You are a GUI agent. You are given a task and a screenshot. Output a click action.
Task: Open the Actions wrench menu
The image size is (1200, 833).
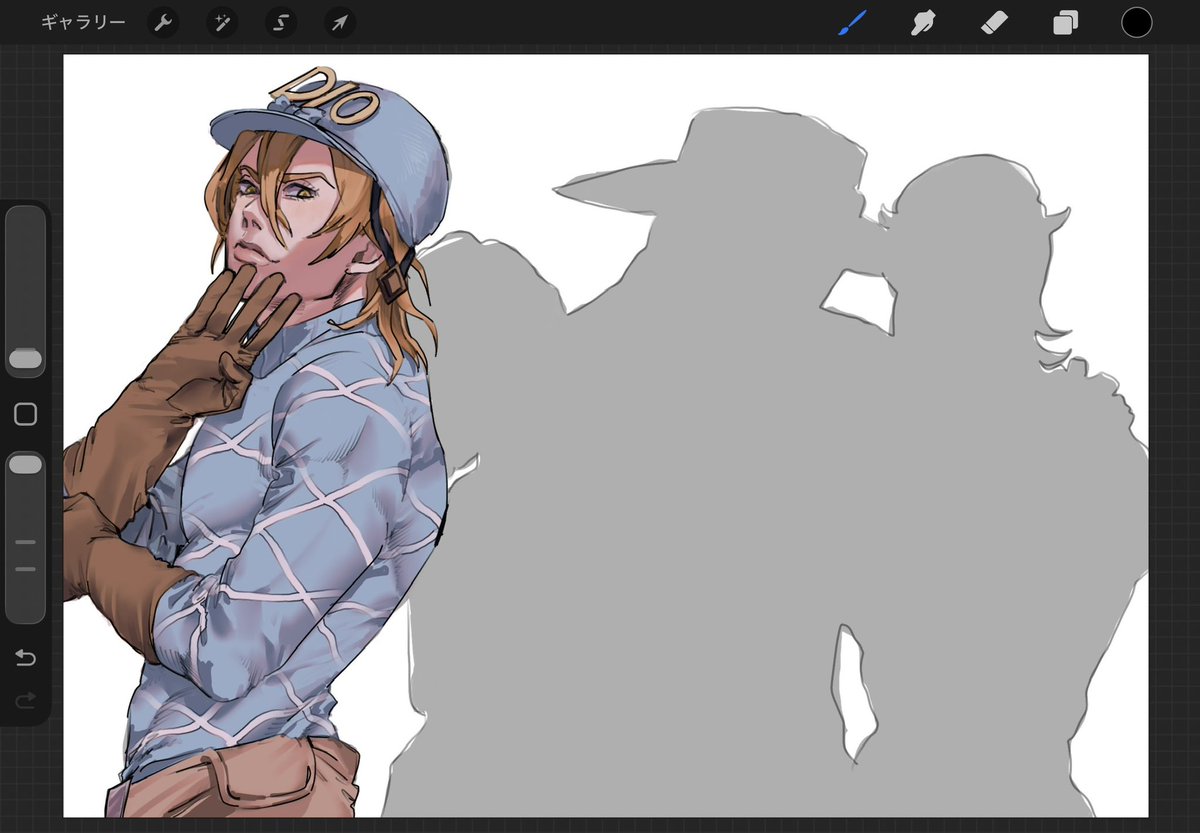(x=163, y=23)
